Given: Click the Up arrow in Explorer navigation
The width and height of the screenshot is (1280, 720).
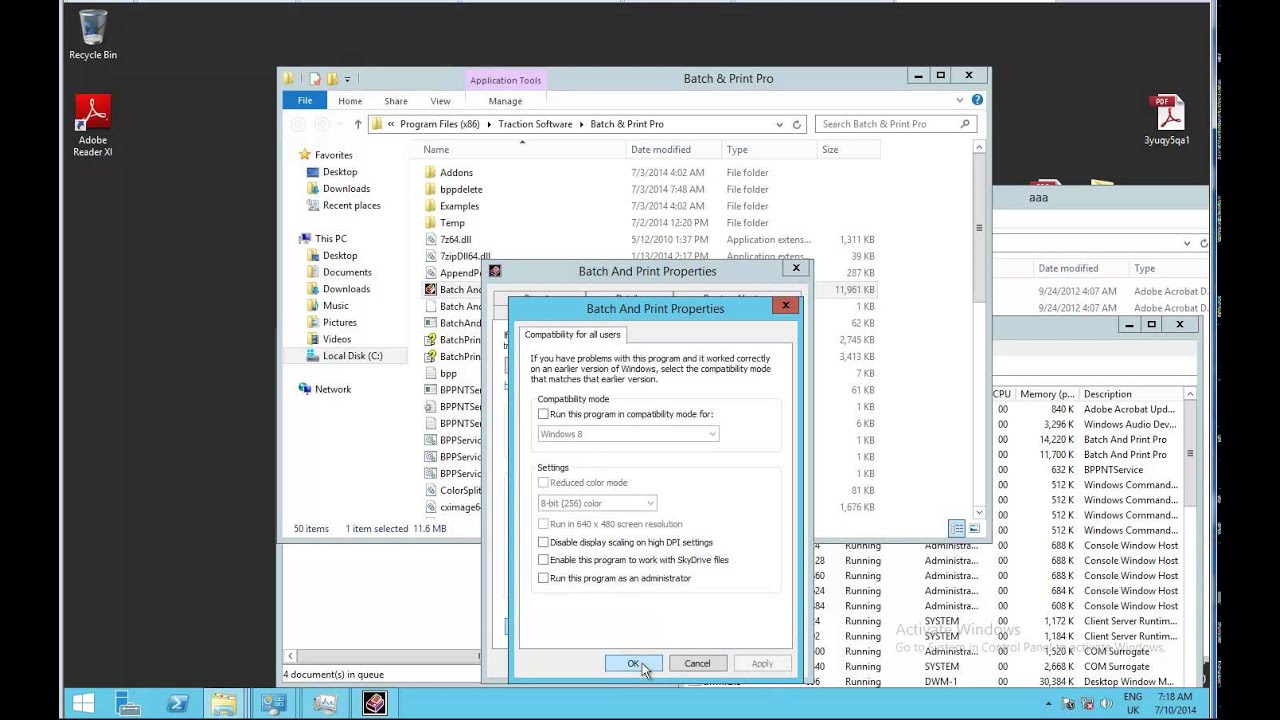Looking at the screenshot, I should [357, 124].
